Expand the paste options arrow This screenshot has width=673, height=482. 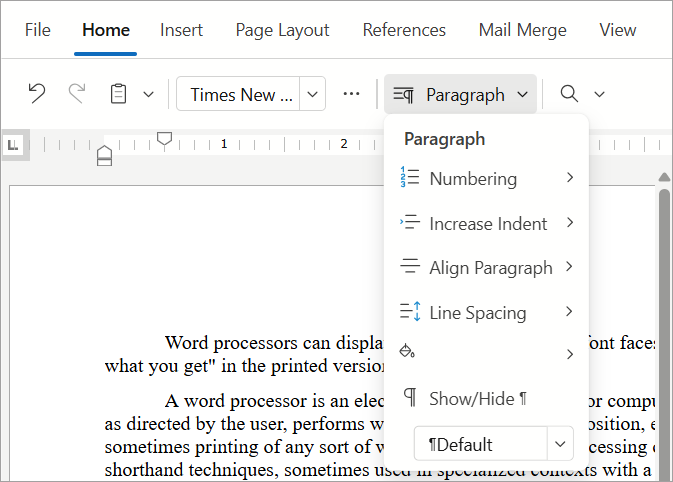pos(149,95)
